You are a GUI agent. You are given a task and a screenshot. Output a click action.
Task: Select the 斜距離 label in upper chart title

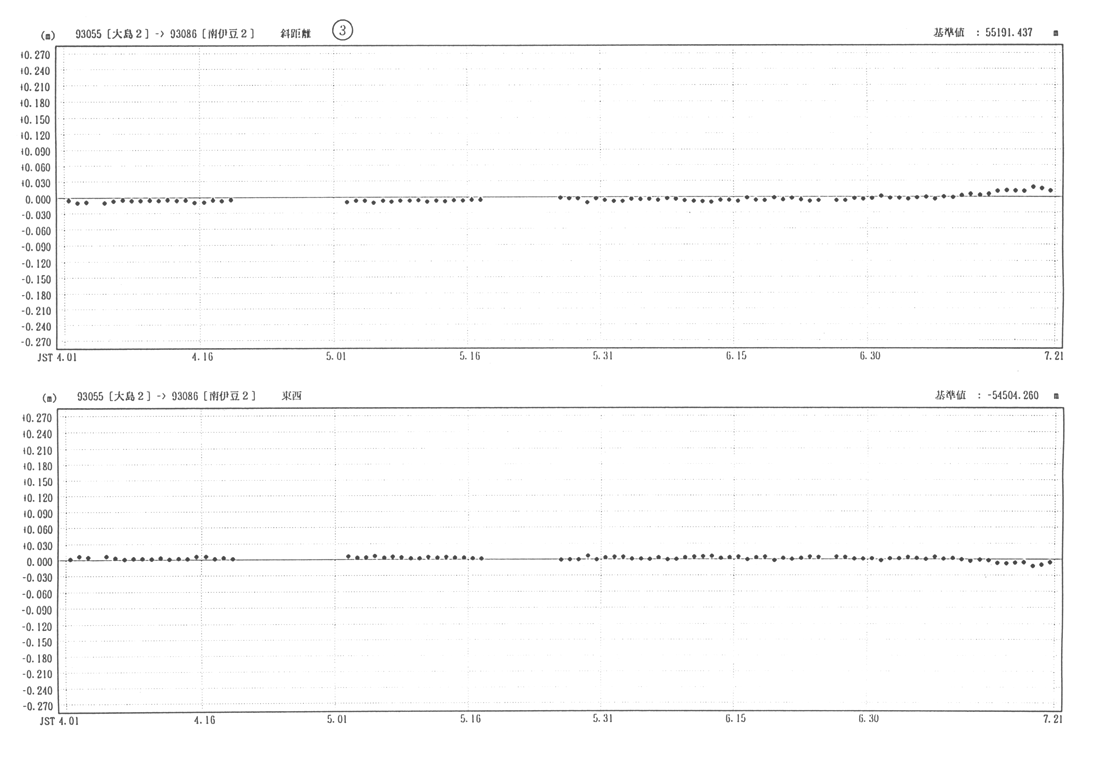tap(297, 33)
